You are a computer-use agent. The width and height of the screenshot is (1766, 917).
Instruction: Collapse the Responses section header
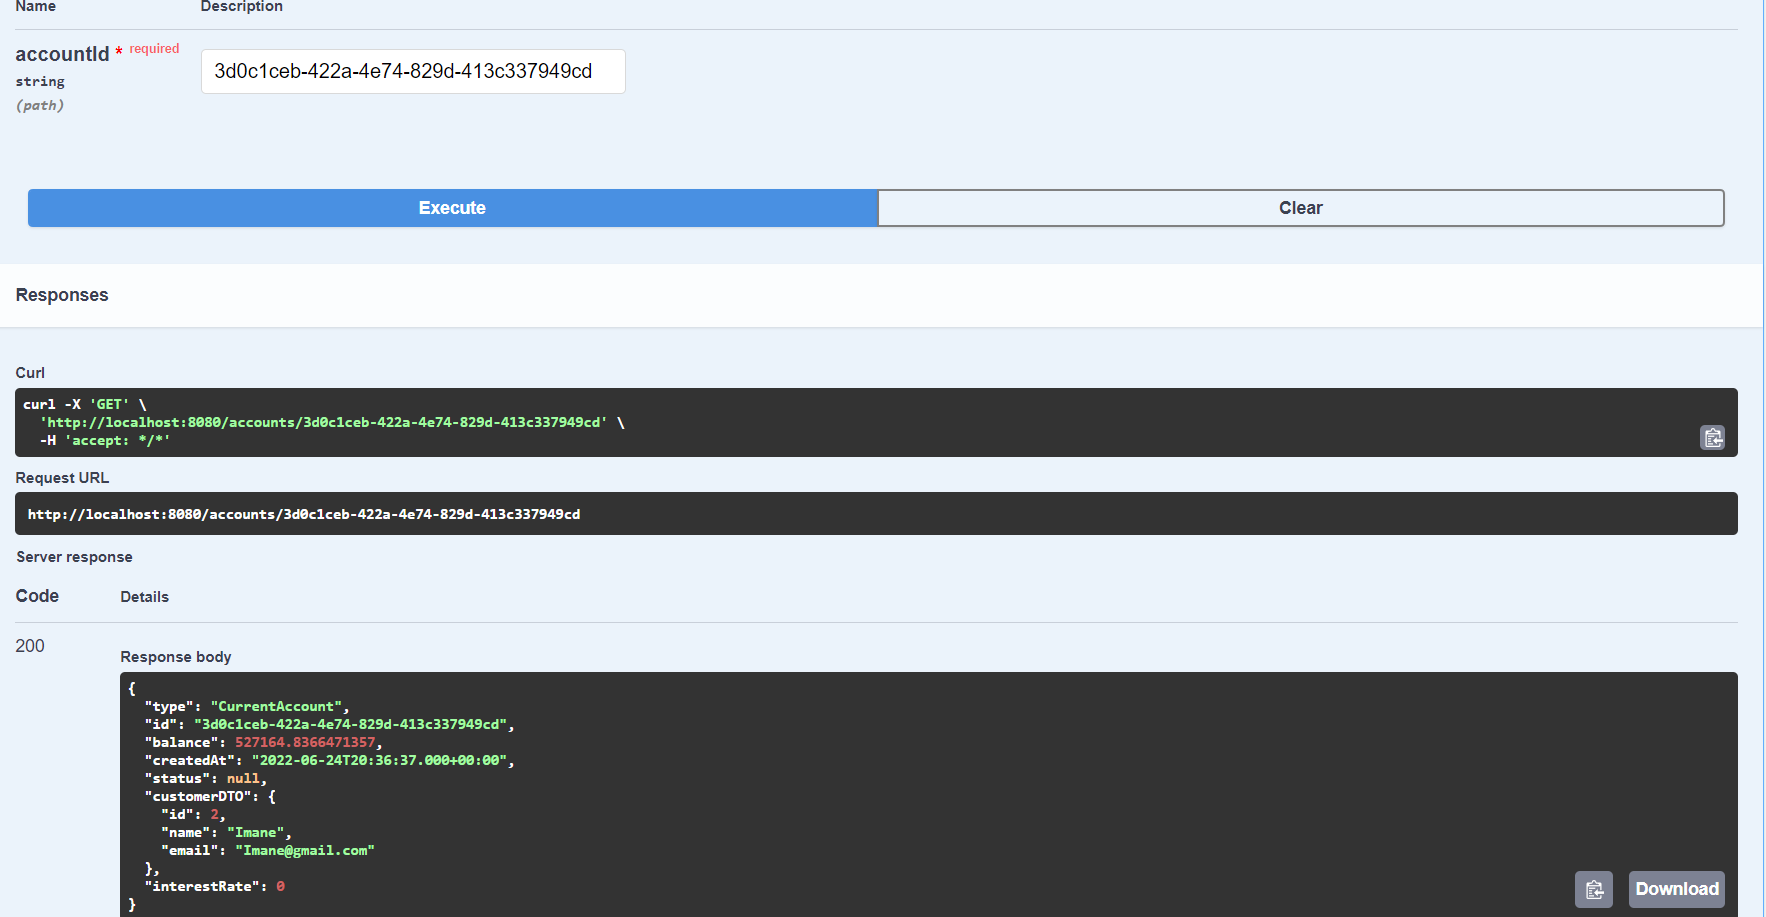(62, 295)
